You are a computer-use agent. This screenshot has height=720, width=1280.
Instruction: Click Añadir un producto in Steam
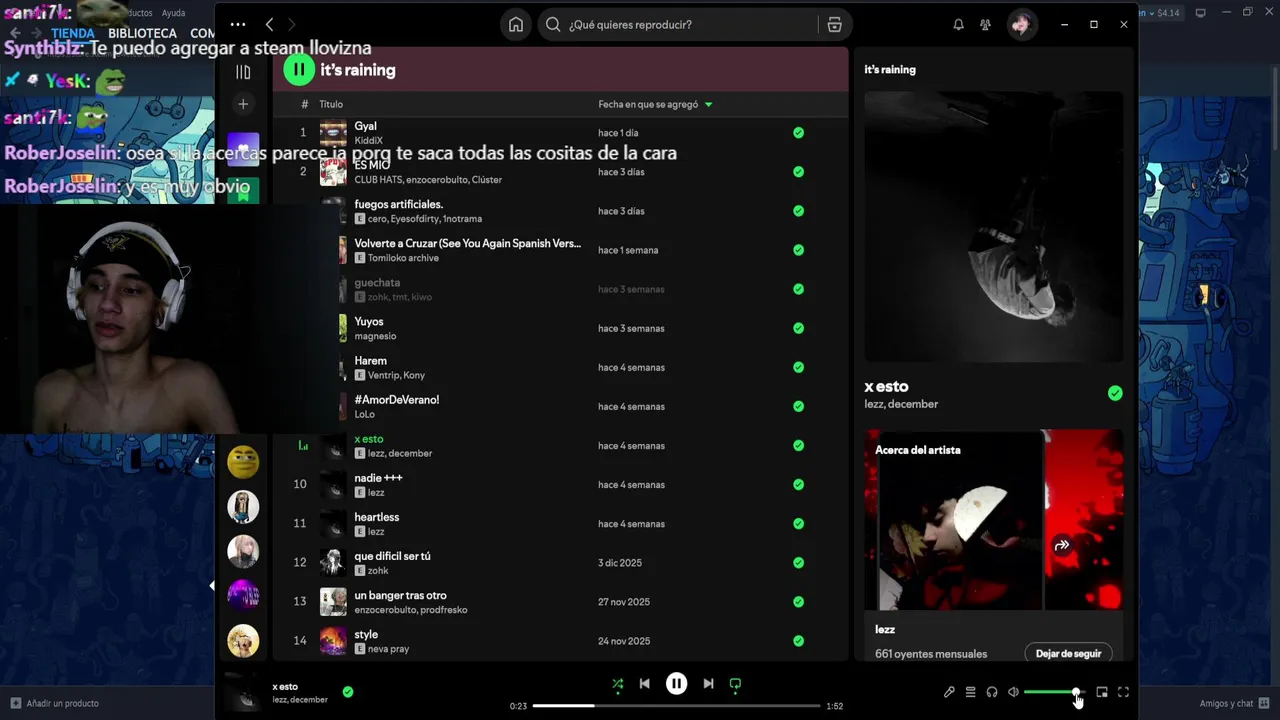tap(55, 703)
